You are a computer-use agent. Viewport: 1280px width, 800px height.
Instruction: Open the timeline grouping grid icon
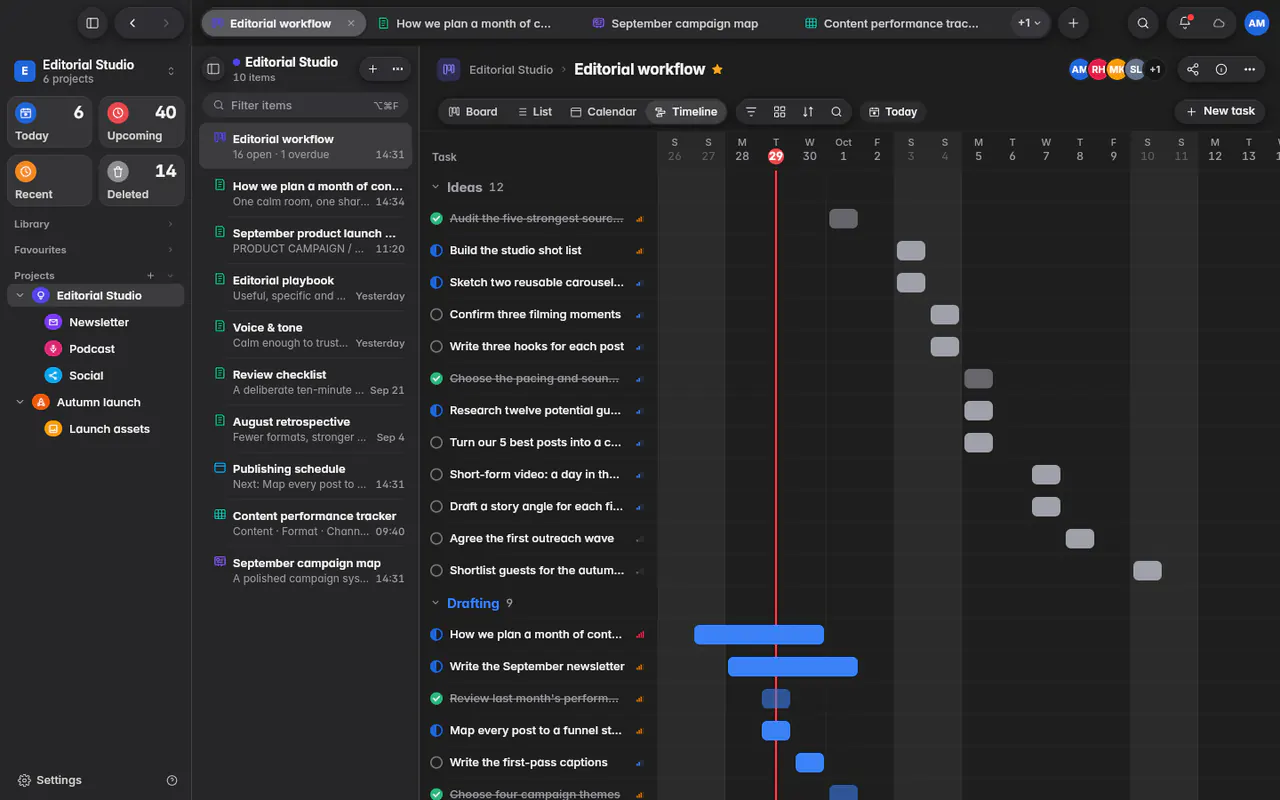click(x=780, y=112)
